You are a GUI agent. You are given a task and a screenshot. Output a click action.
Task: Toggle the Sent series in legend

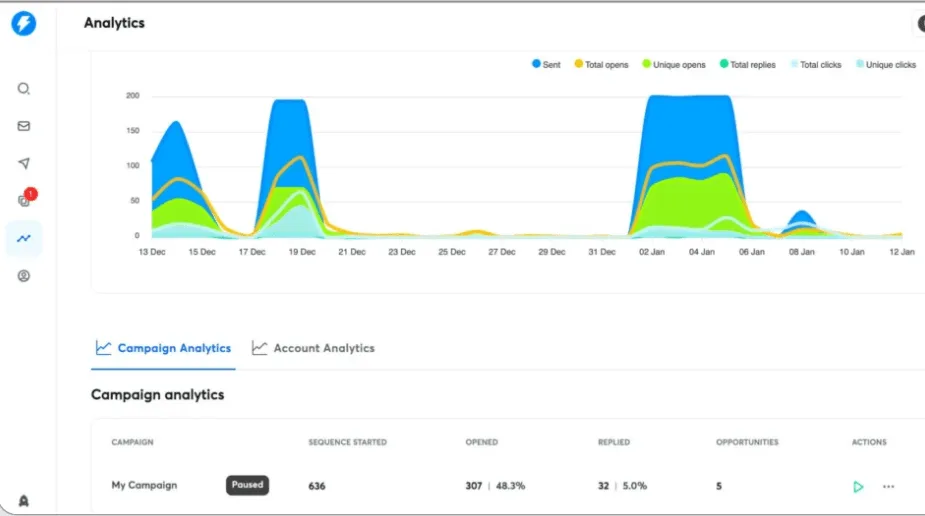tap(546, 65)
